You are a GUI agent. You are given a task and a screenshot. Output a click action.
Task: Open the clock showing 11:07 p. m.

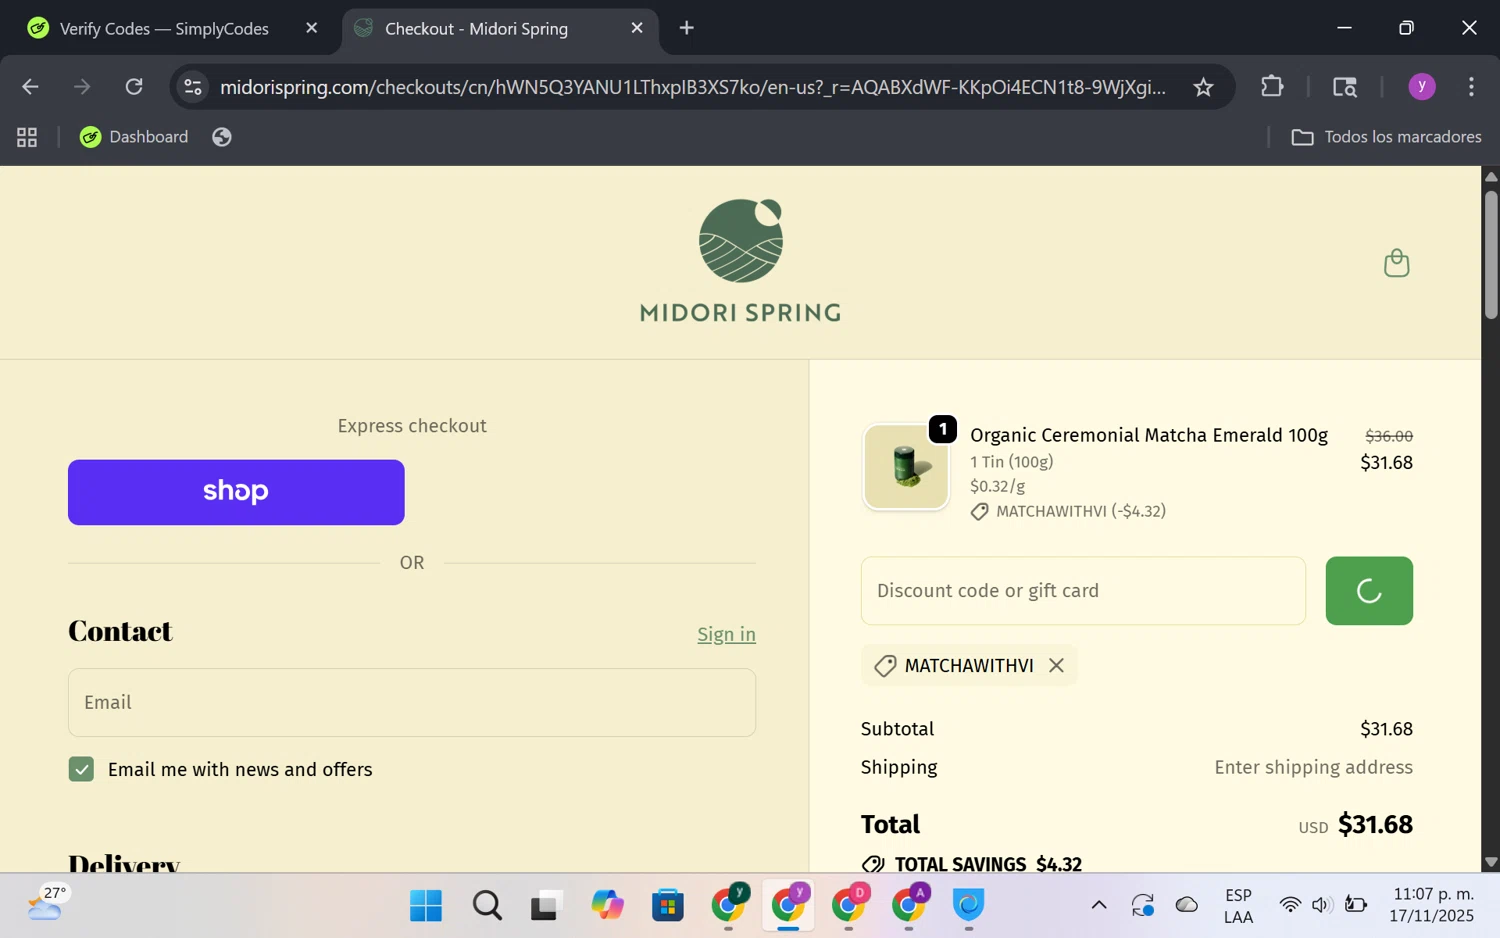tap(1432, 904)
